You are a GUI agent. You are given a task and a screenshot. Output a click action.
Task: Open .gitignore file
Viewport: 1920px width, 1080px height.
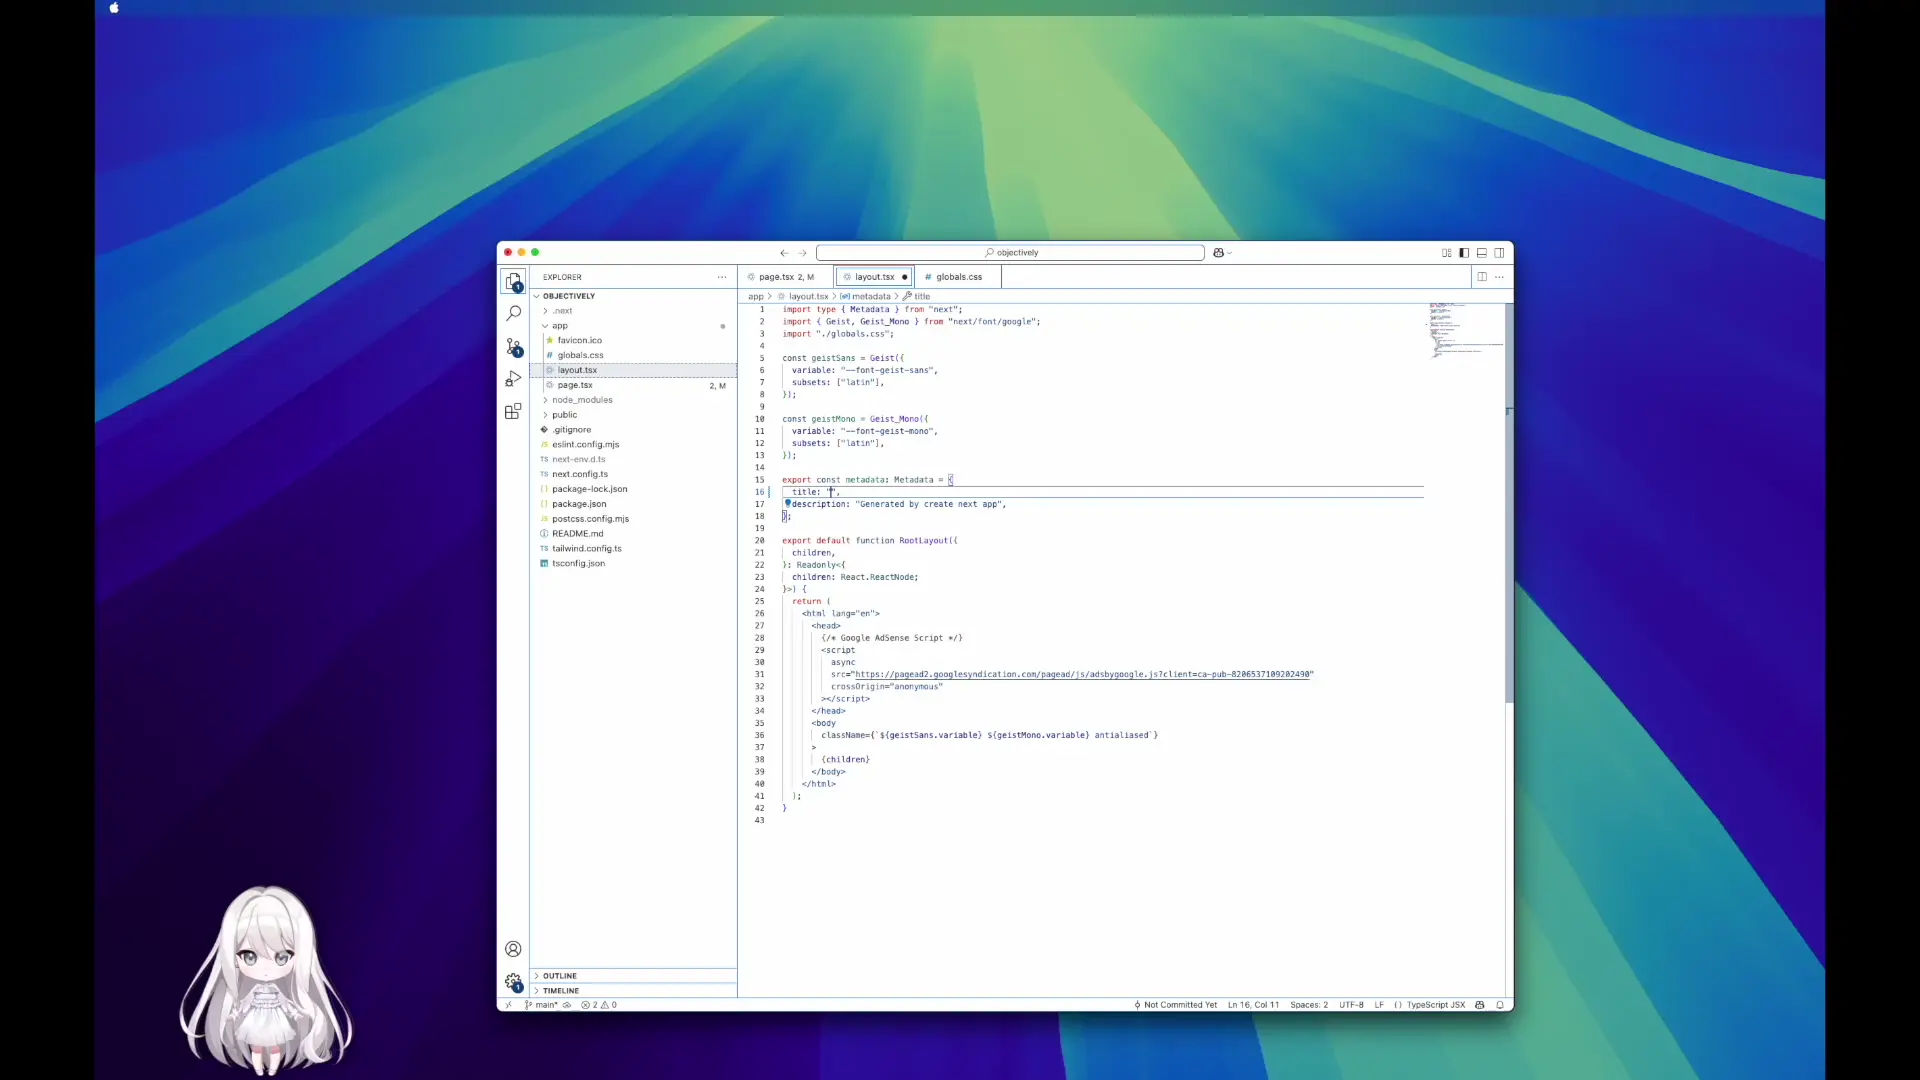[634, 430]
